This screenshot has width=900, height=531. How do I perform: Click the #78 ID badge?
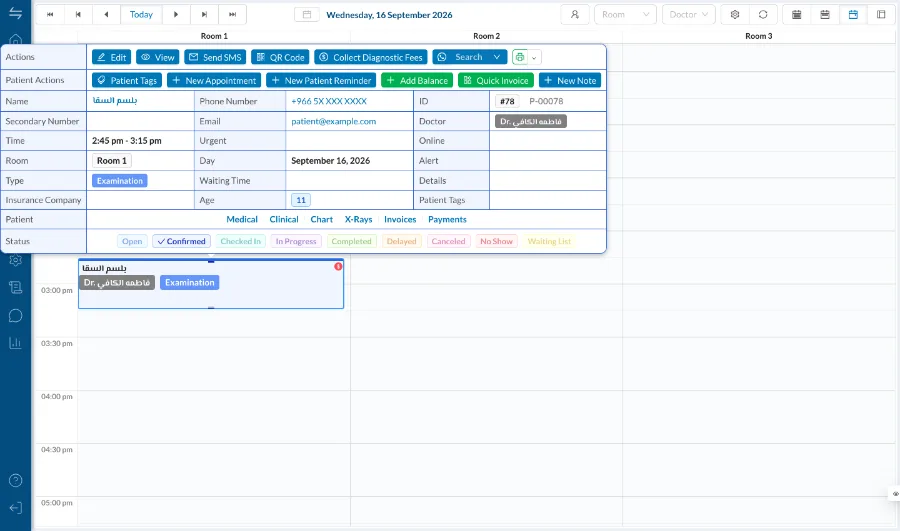pyautogui.click(x=507, y=101)
